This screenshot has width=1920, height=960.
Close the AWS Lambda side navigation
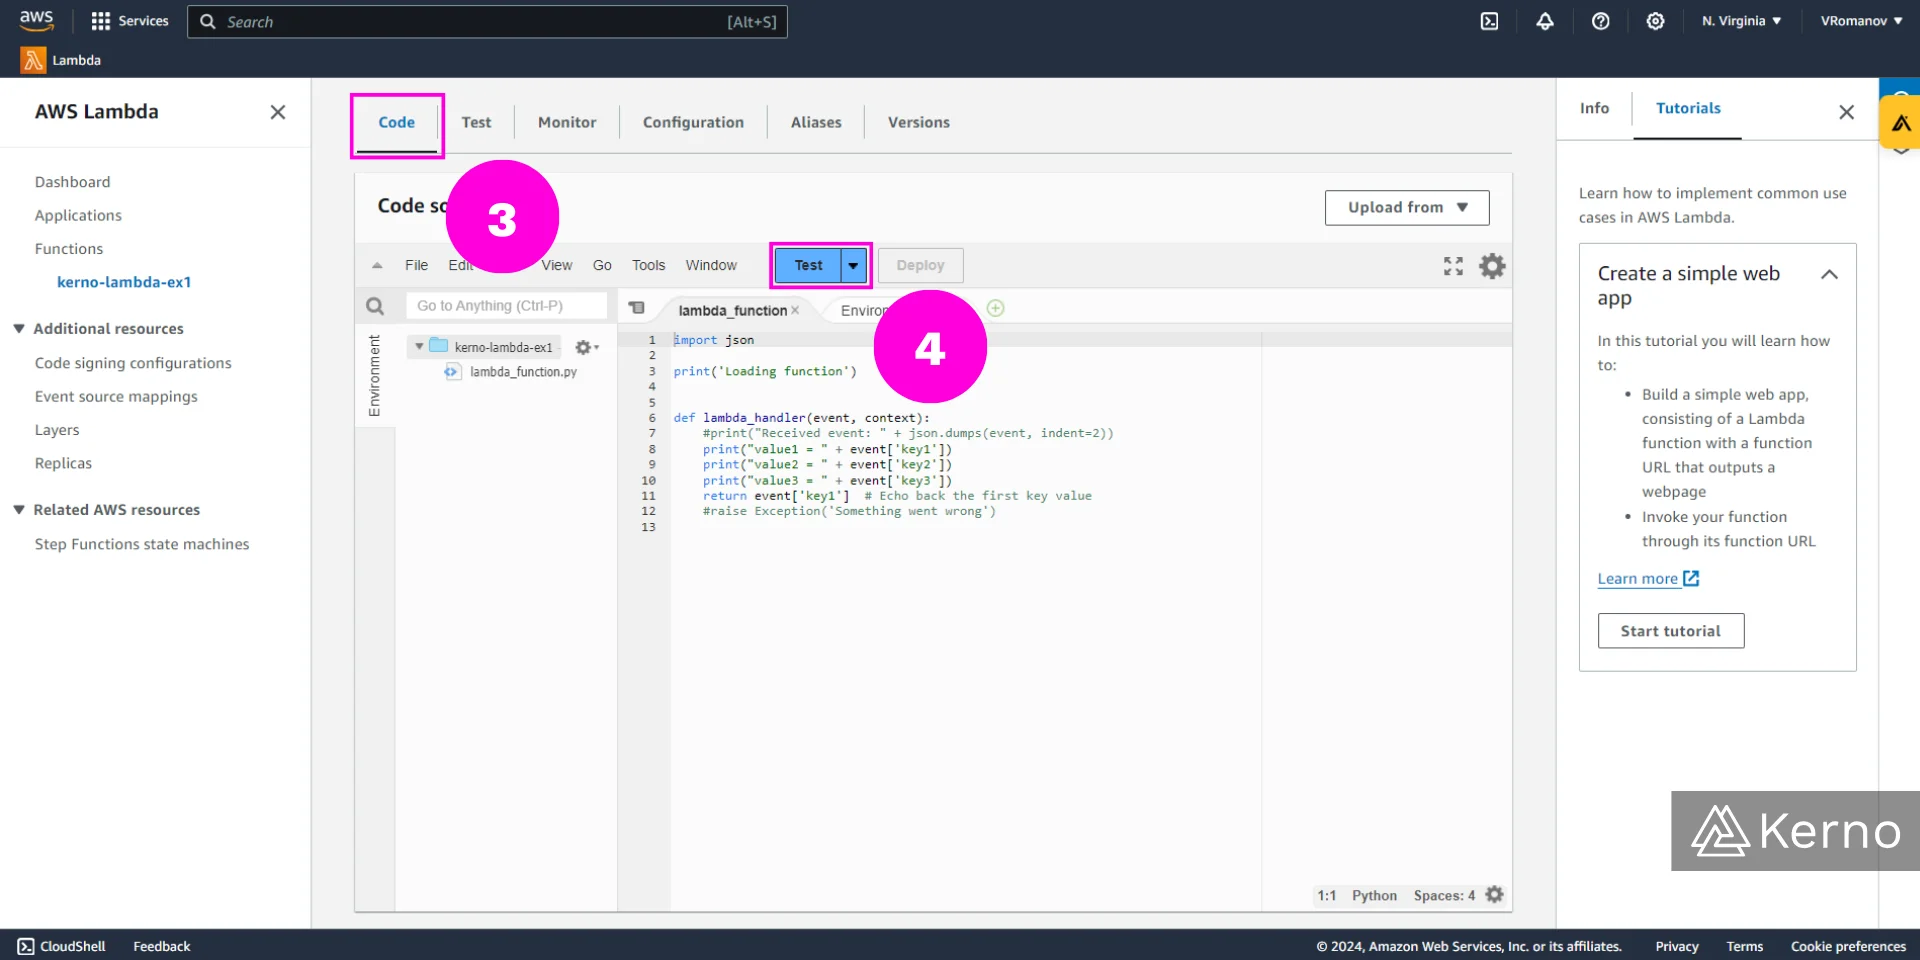pyautogui.click(x=278, y=112)
